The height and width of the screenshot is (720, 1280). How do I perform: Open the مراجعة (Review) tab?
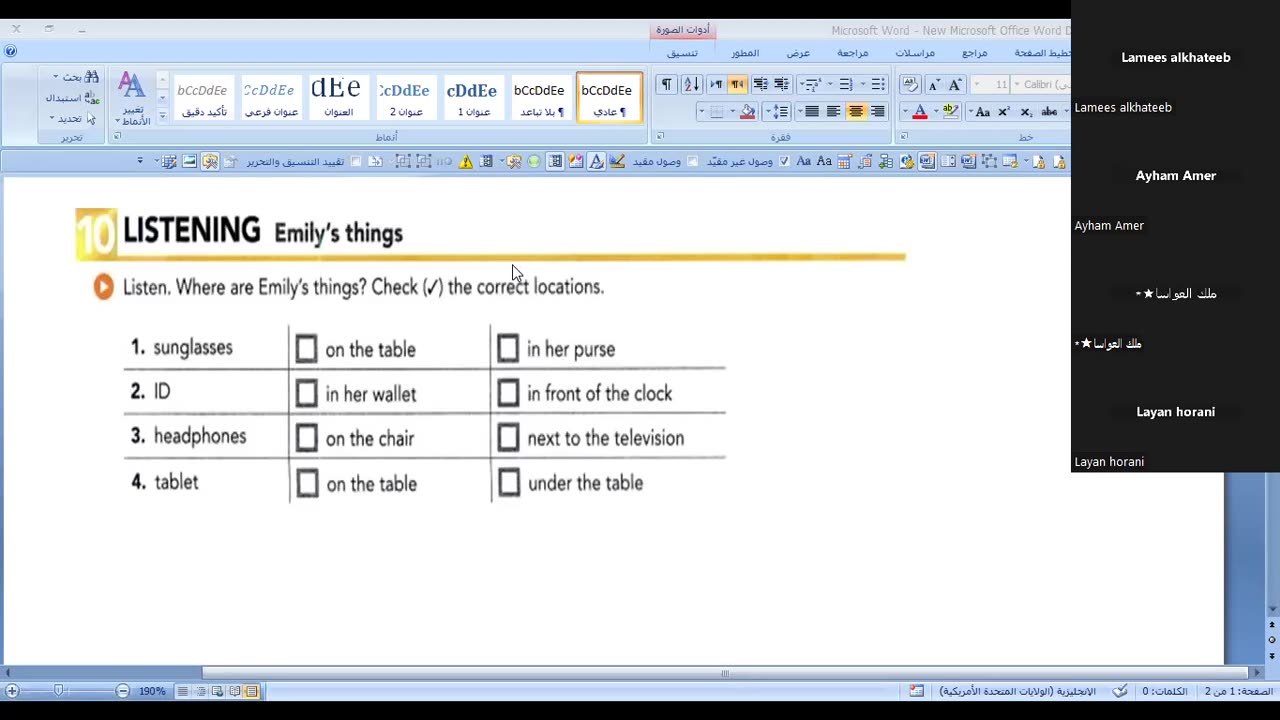852,53
